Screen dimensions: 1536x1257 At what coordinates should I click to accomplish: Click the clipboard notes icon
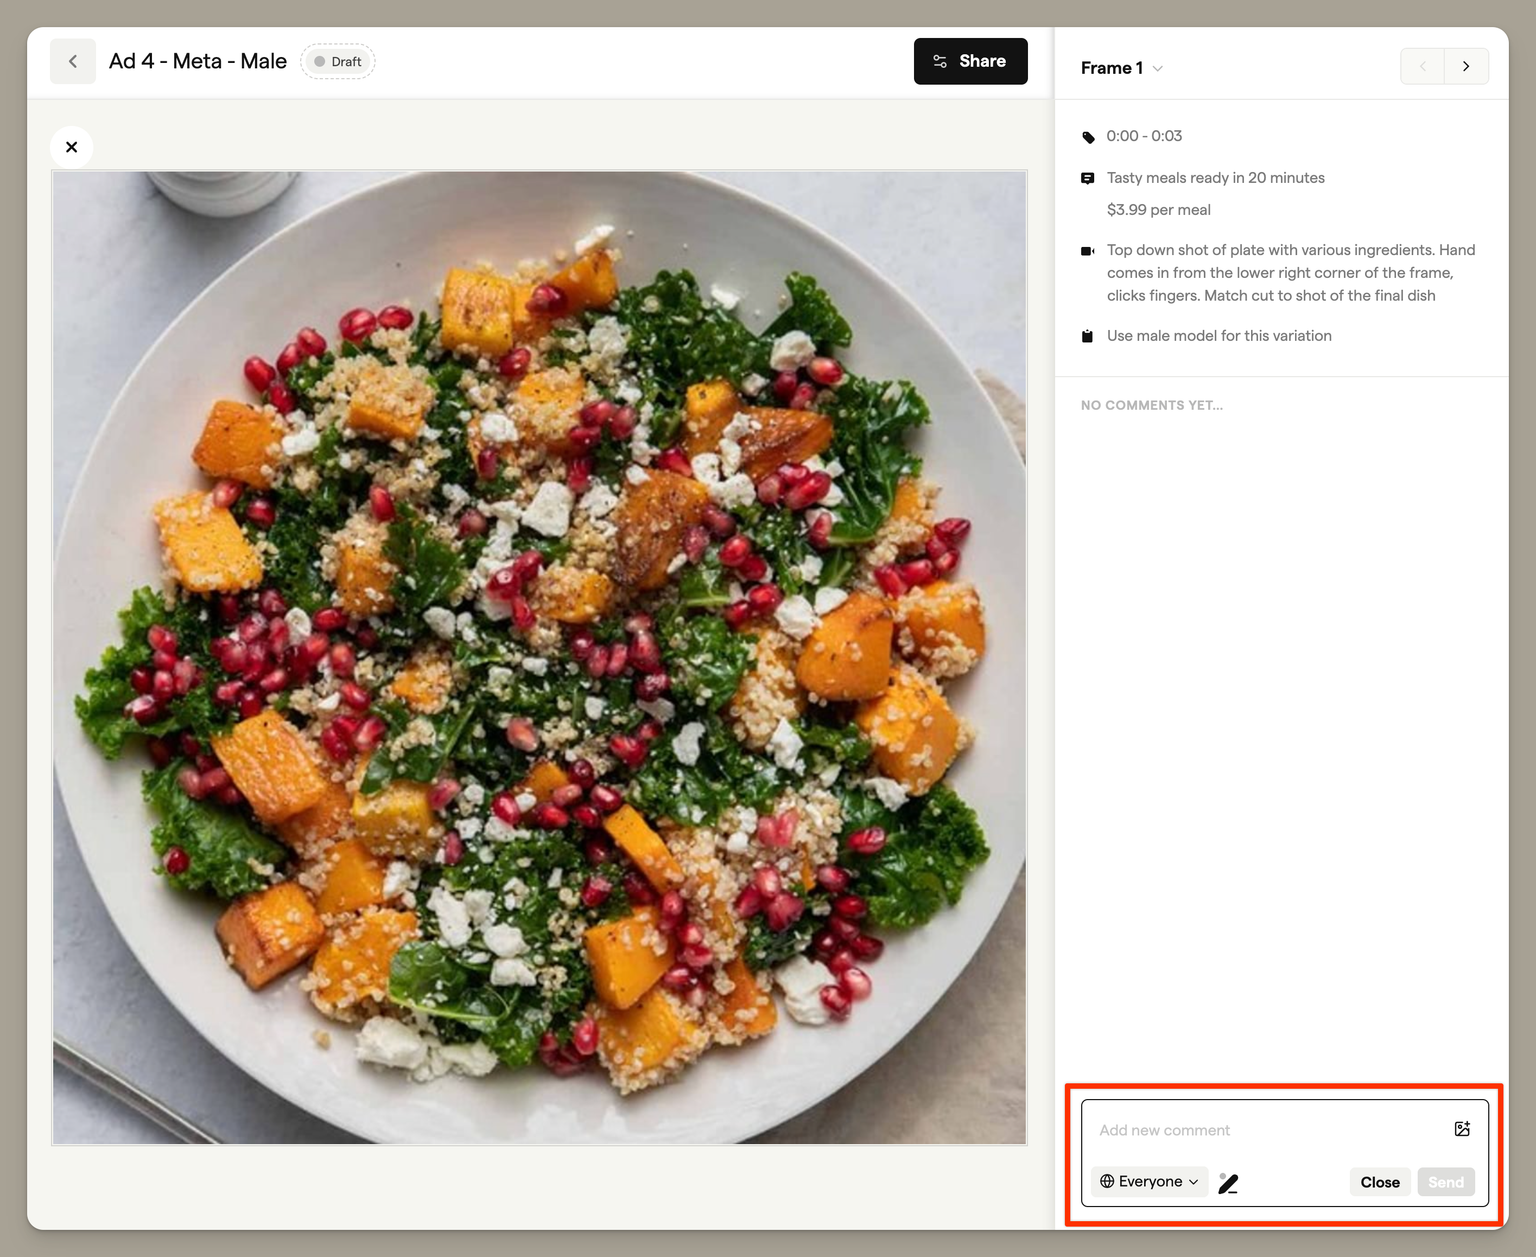tap(1088, 336)
